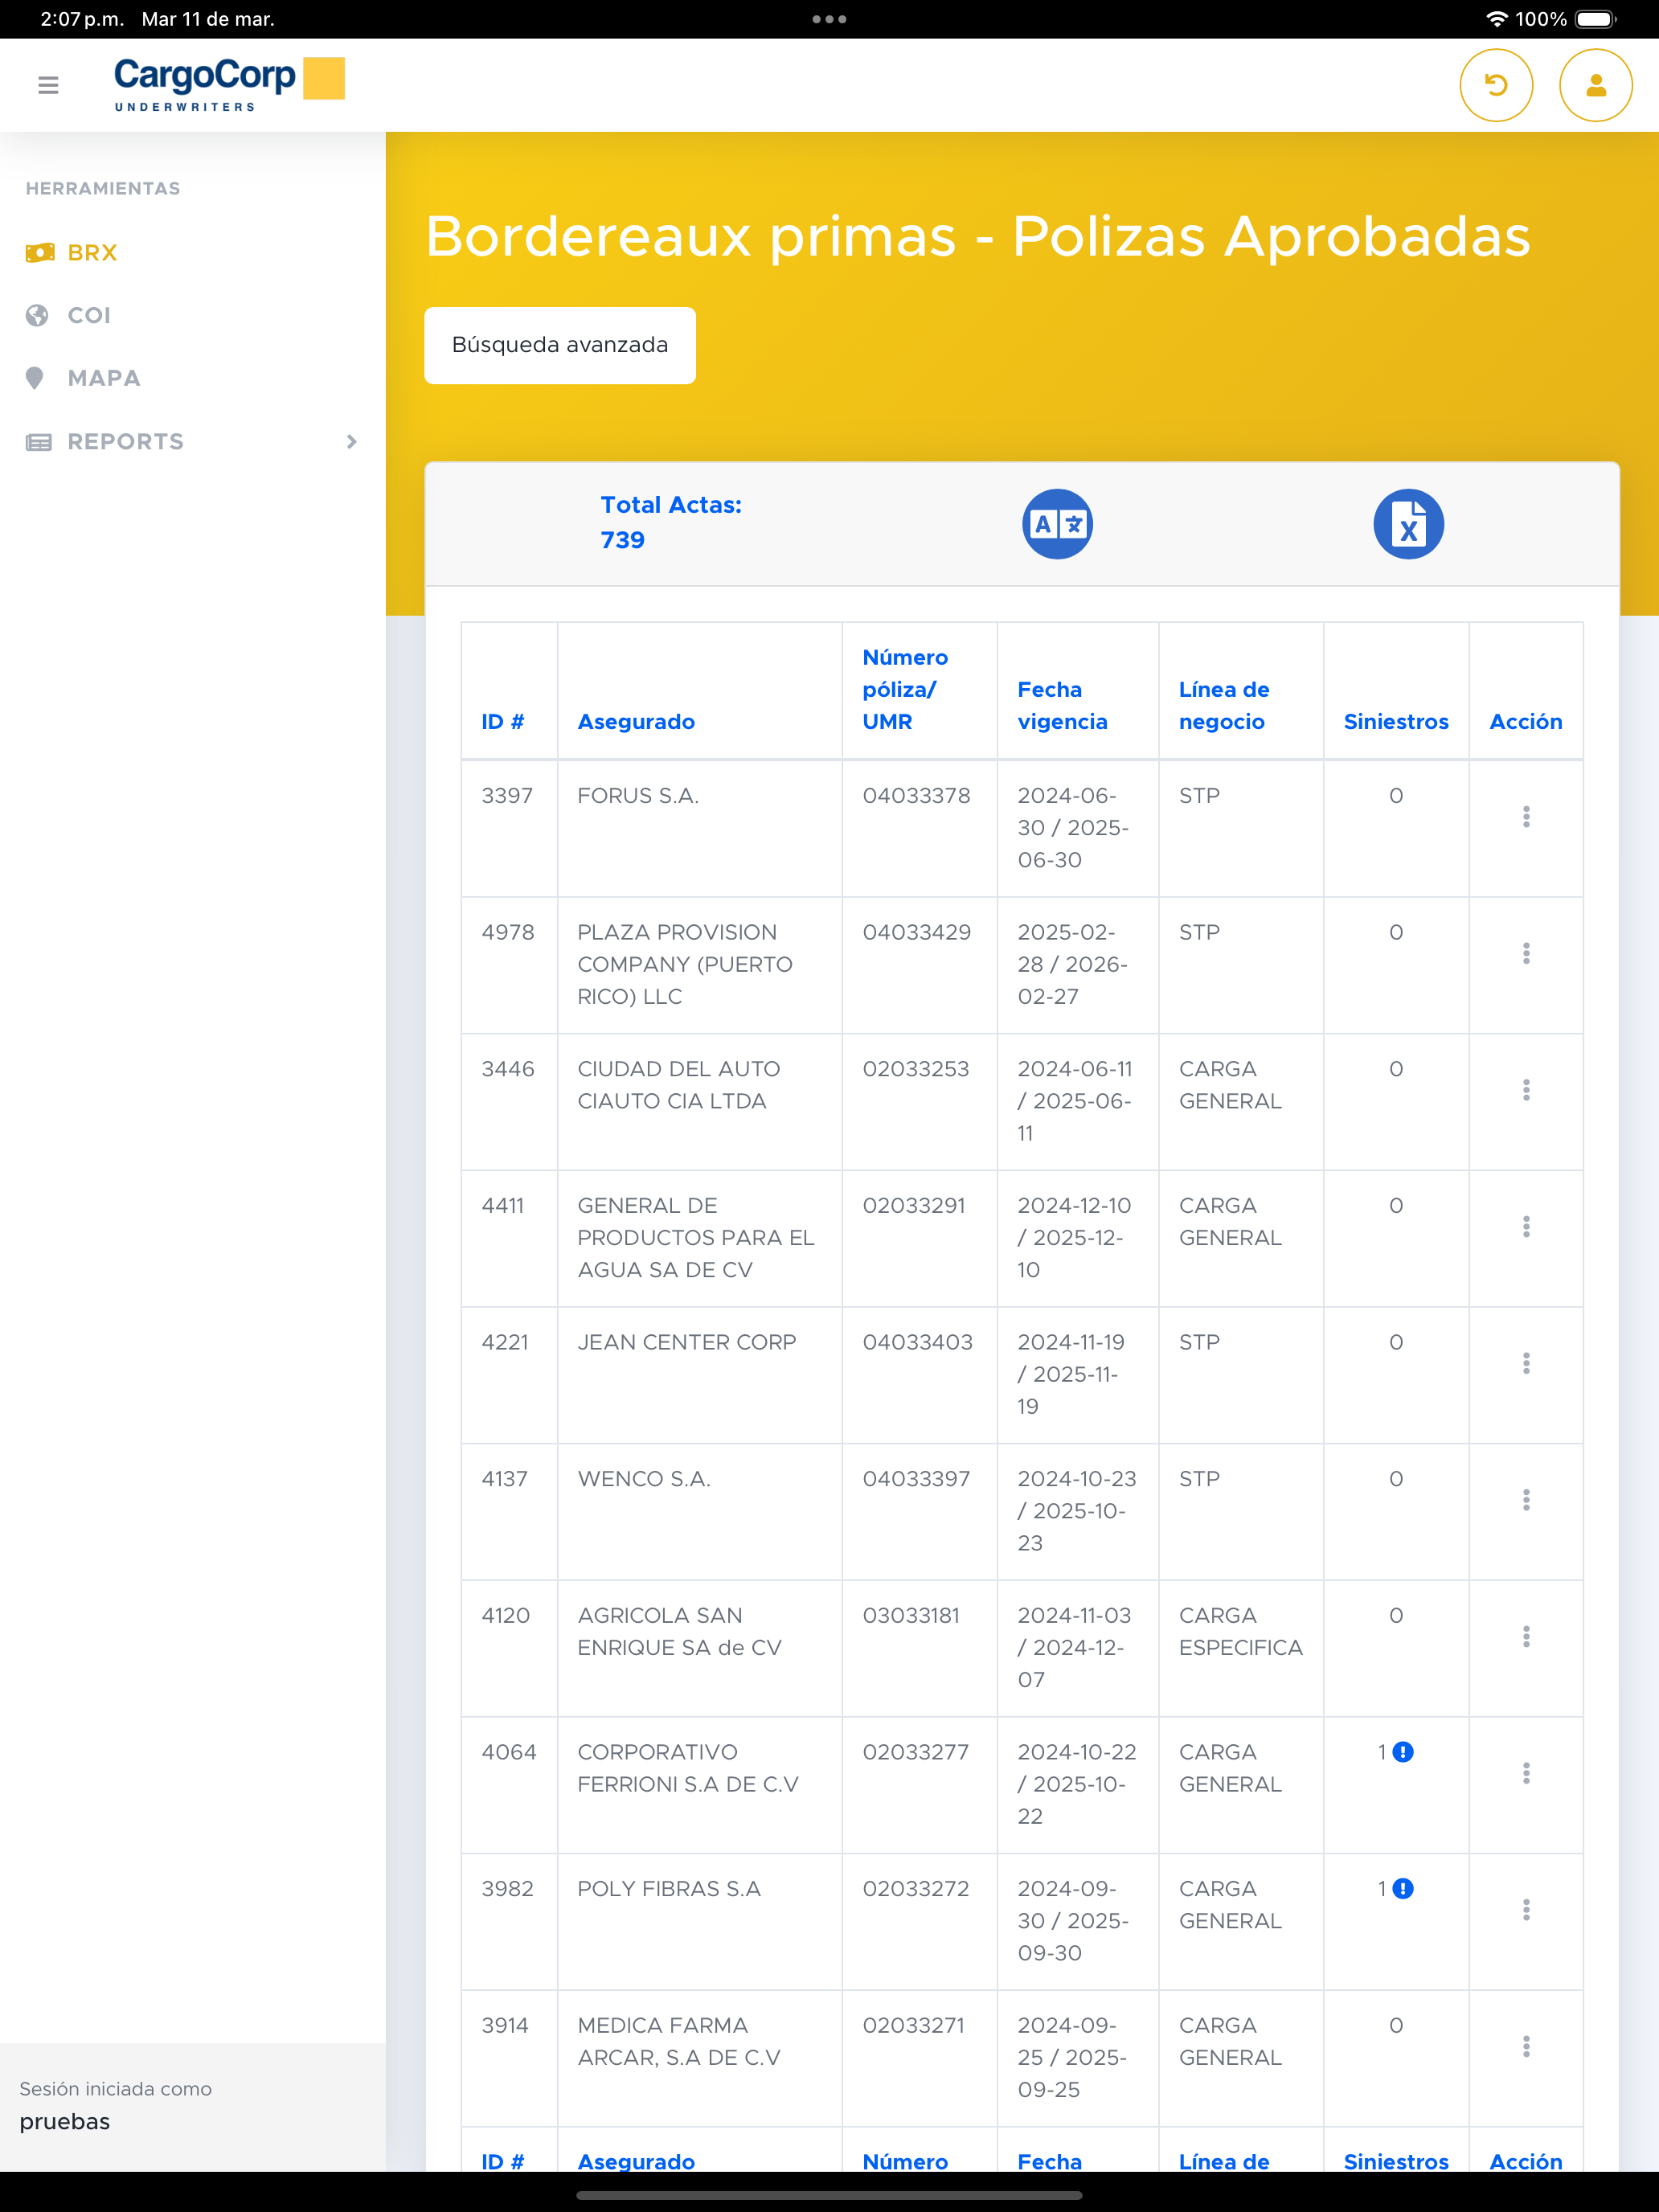Open action menu for WENCO S.A.
The width and height of the screenshot is (1659, 2212).
pyautogui.click(x=1526, y=1500)
